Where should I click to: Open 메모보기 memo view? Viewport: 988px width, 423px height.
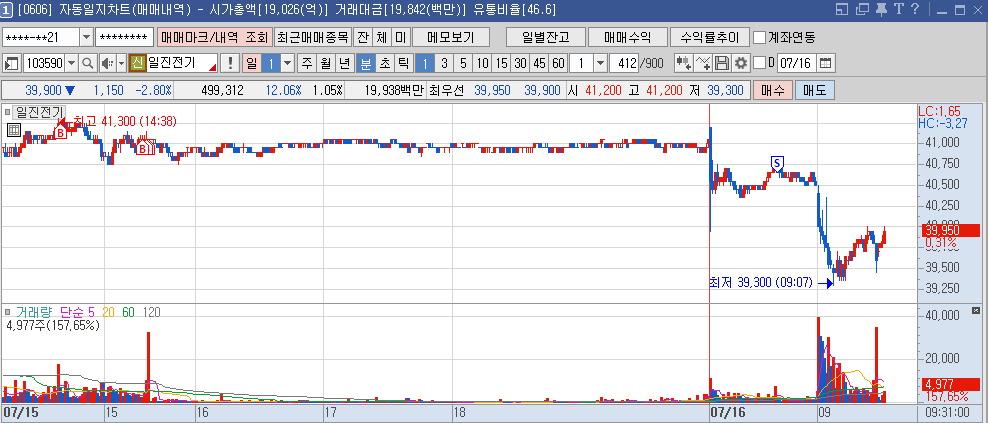click(x=451, y=37)
